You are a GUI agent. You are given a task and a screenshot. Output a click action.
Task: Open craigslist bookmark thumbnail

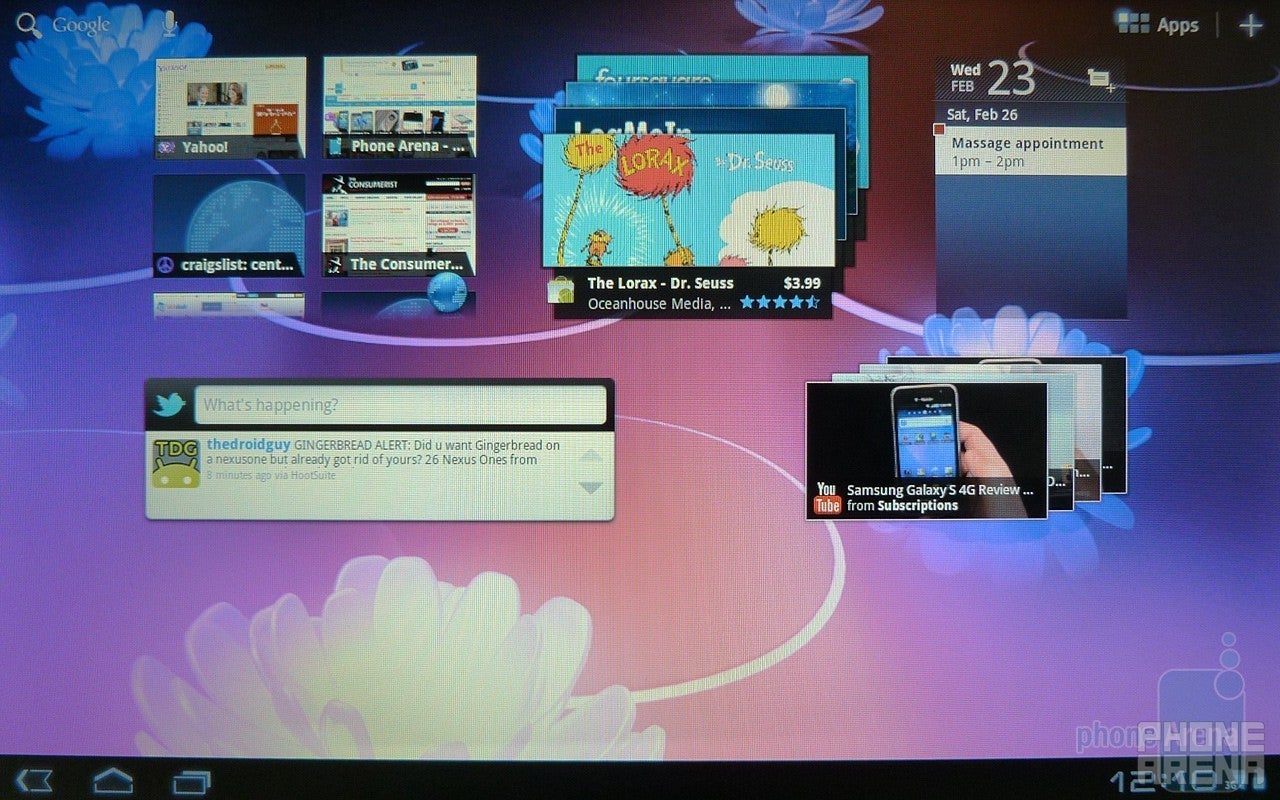[229, 226]
